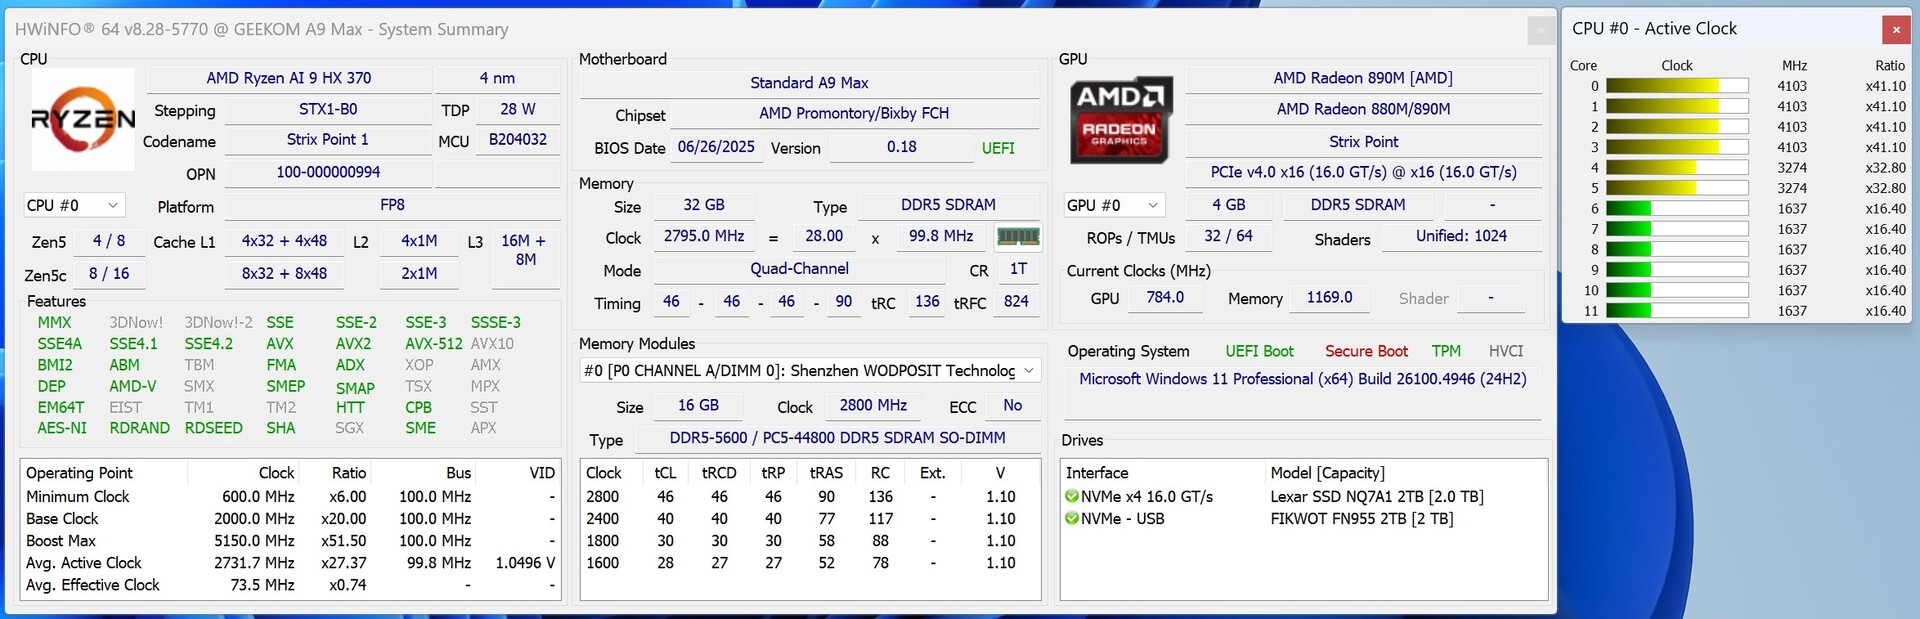Click the FP8 platform field
Image resolution: width=1920 pixels, height=619 pixels.
coord(392,205)
